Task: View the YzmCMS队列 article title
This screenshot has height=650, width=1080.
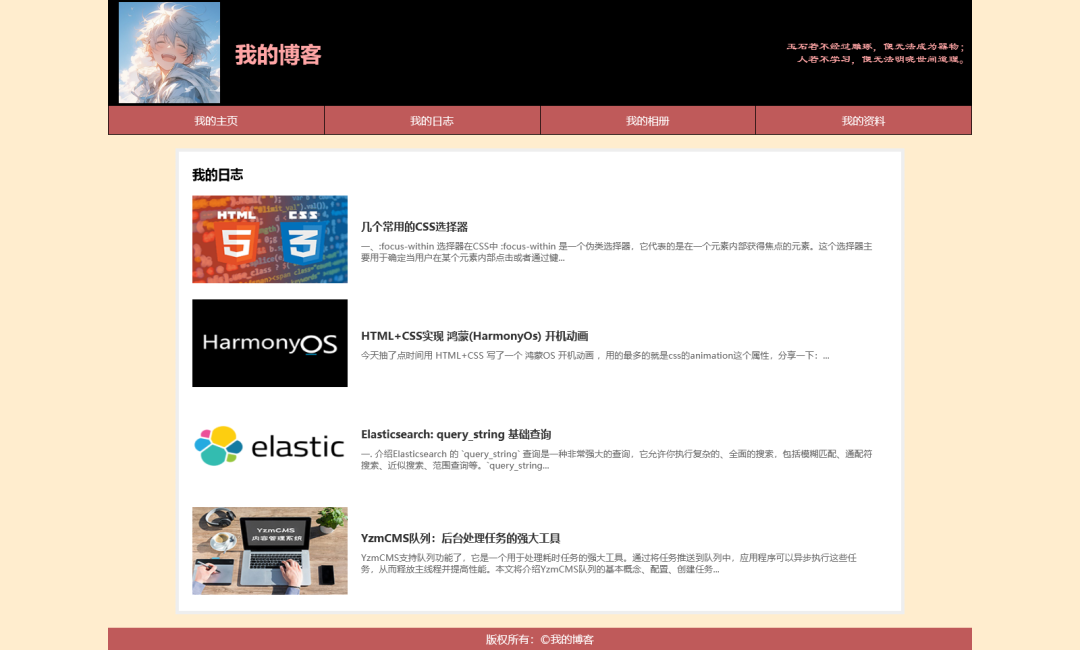Action: click(x=460, y=538)
